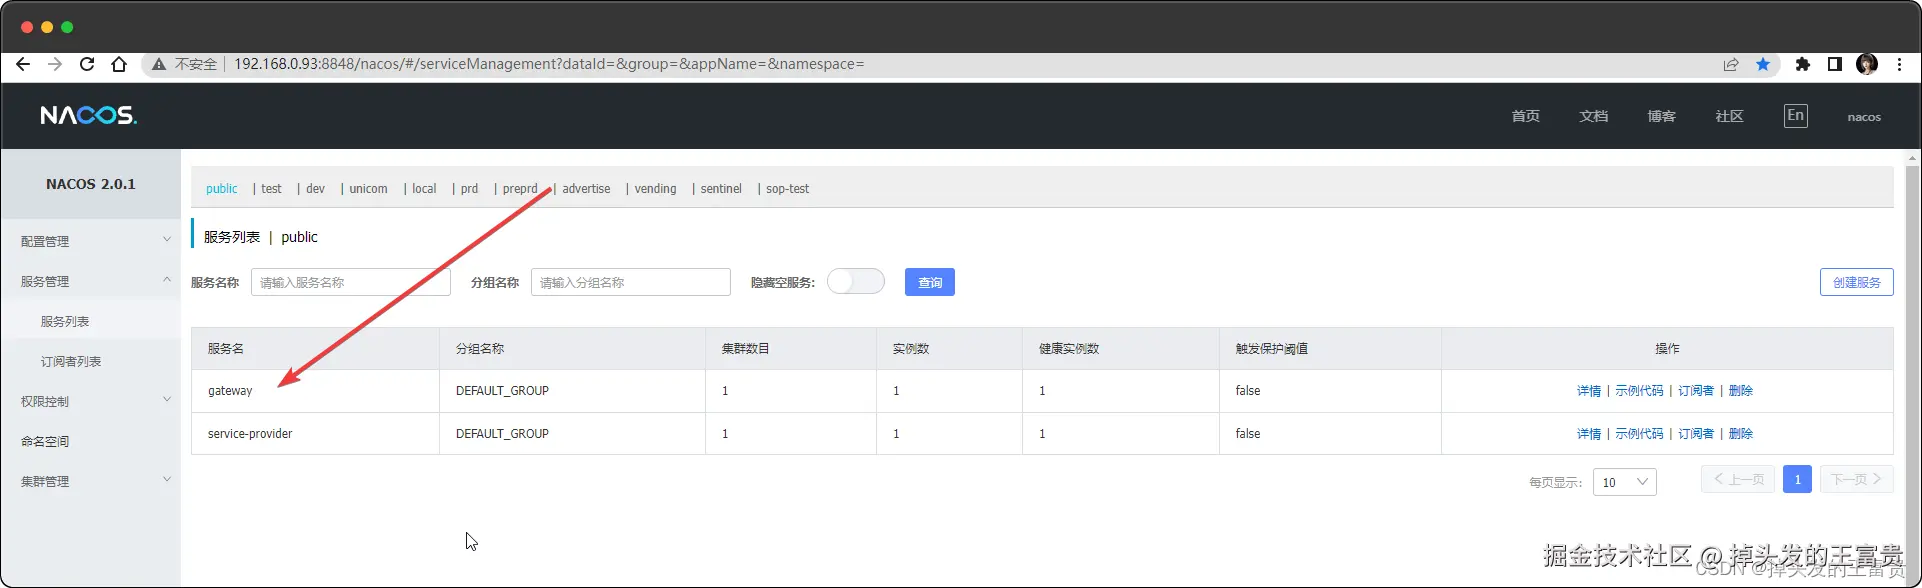This screenshot has width=1922, height=588.
Task: Open 博客 in top navigation
Action: [1661, 116]
